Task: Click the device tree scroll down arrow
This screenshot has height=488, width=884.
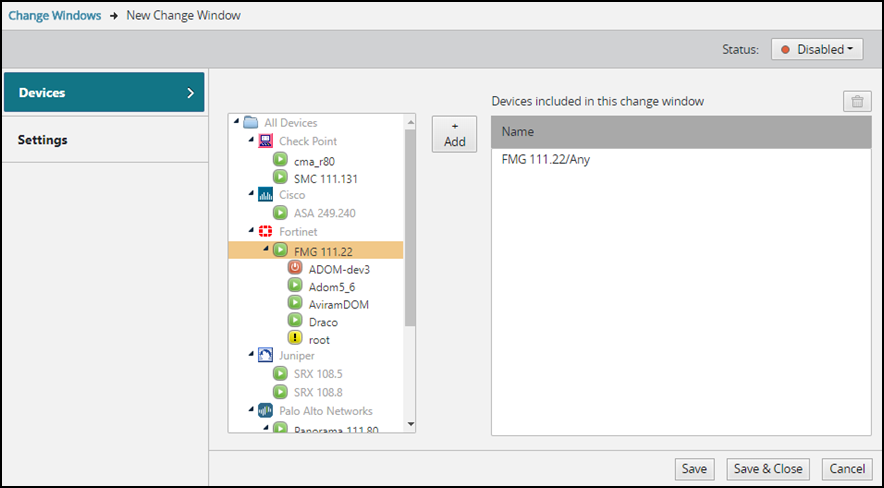Action: (x=409, y=424)
